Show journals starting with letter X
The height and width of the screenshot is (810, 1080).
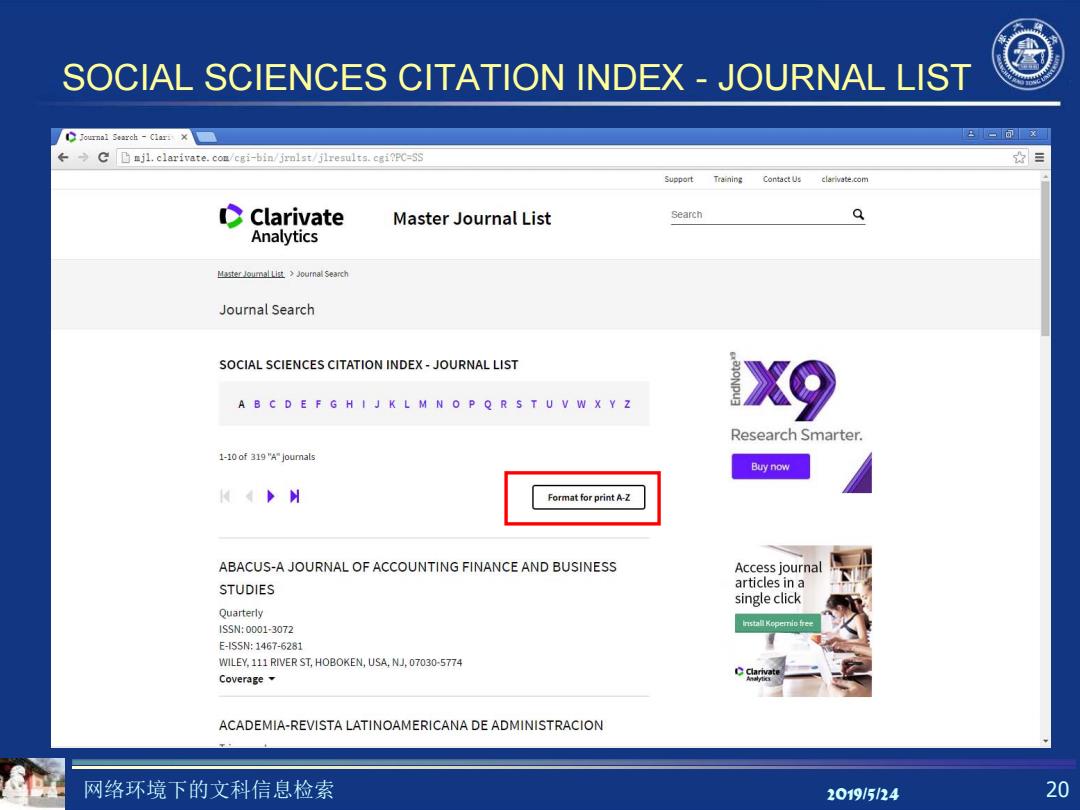pos(597,404)
